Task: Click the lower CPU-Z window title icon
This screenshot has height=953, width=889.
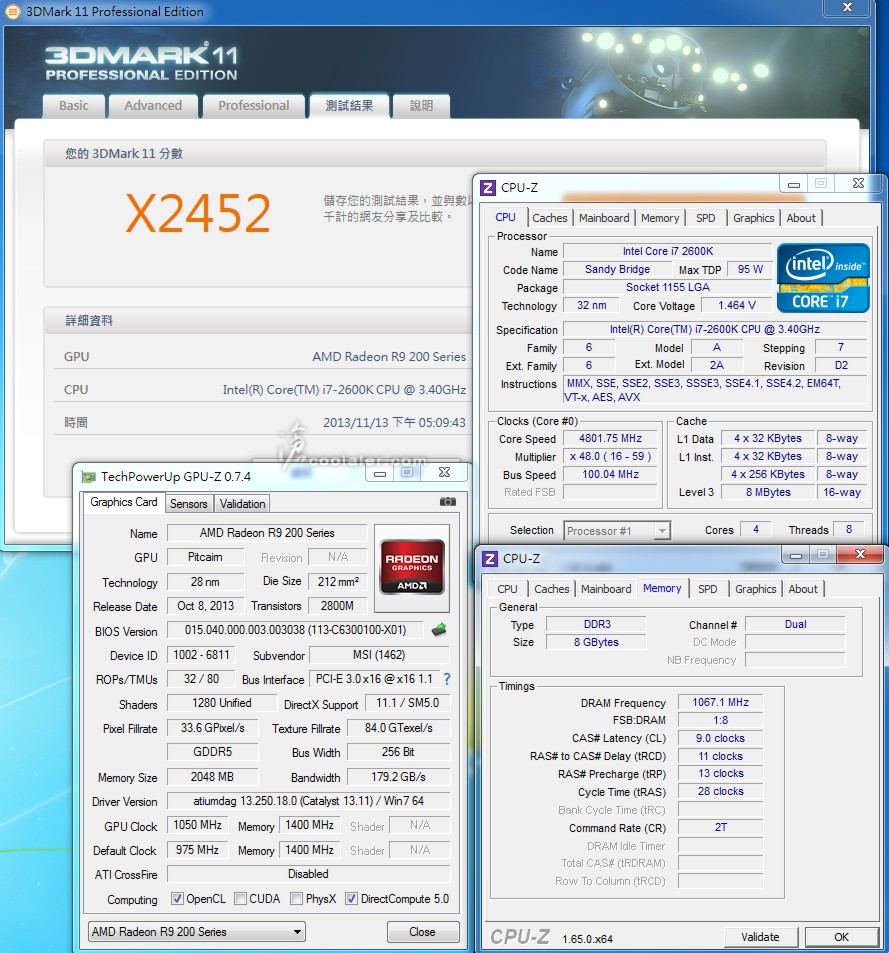Action: (x=490, y=558)
